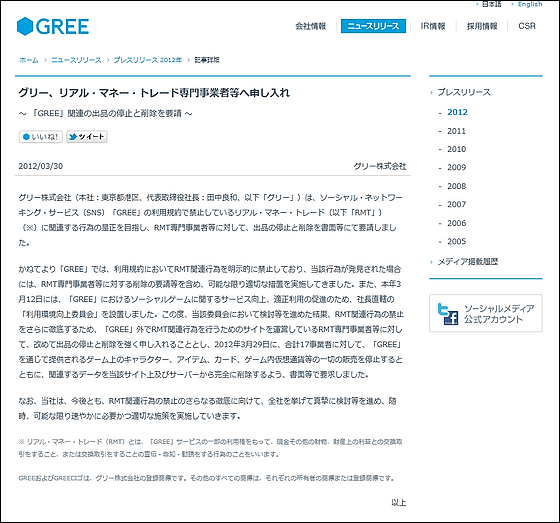Click the closing 以上 text
560x523 pixels.
[399, 503]
